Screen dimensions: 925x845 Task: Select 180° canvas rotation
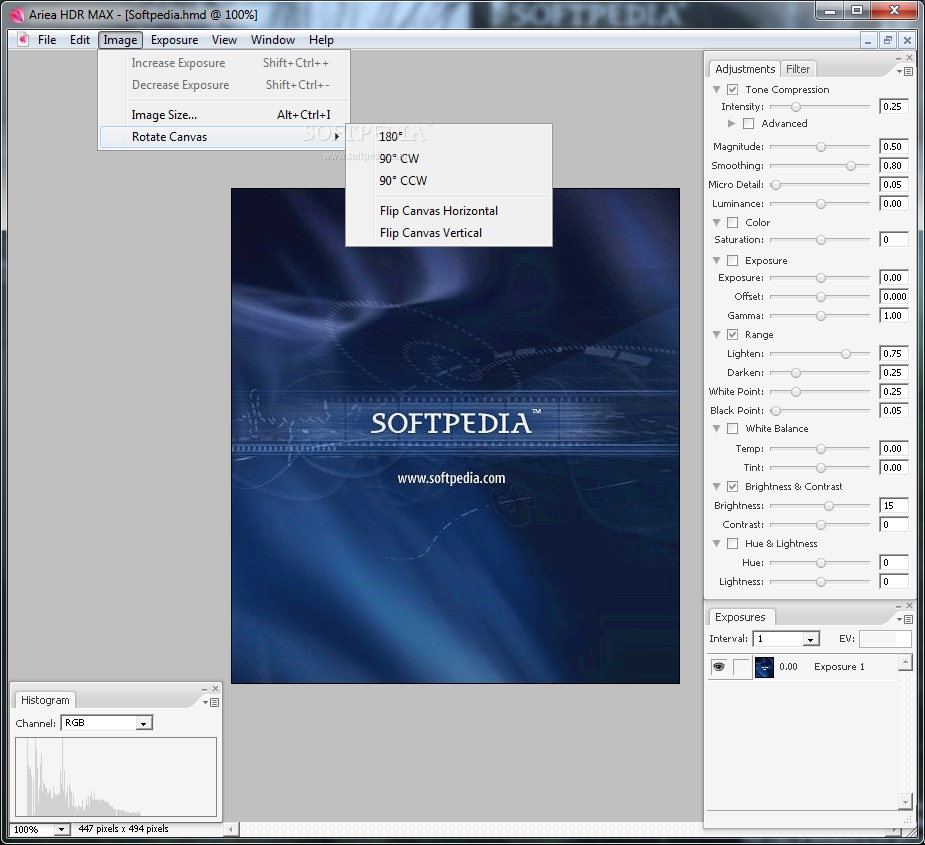tap(449, 136)
